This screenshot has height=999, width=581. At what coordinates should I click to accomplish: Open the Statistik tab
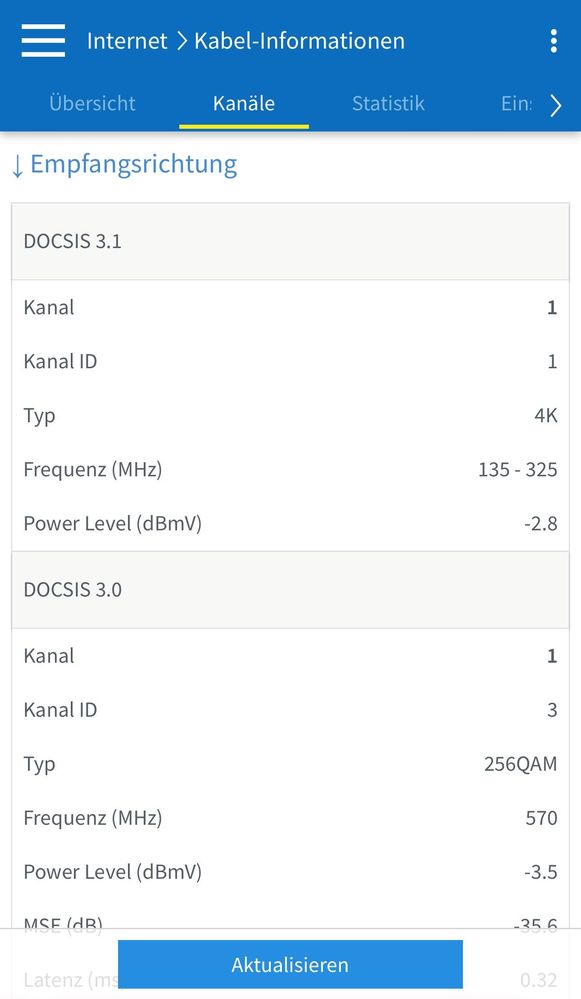[388, 103]
